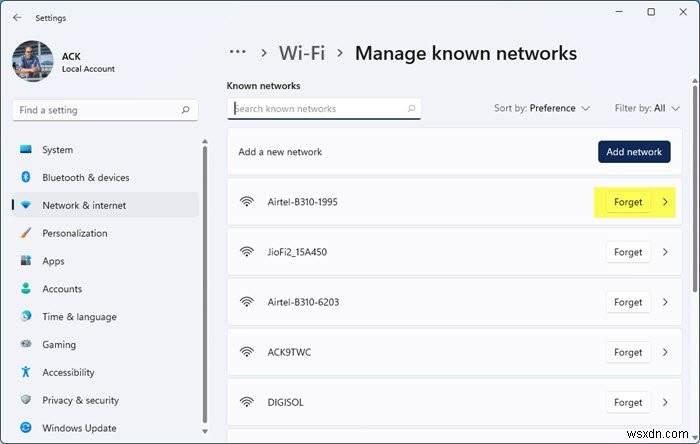This screenshot has height=444, width=700.
Task: Expand JioFi2_15A450 network details chevron
Action: 666,252
